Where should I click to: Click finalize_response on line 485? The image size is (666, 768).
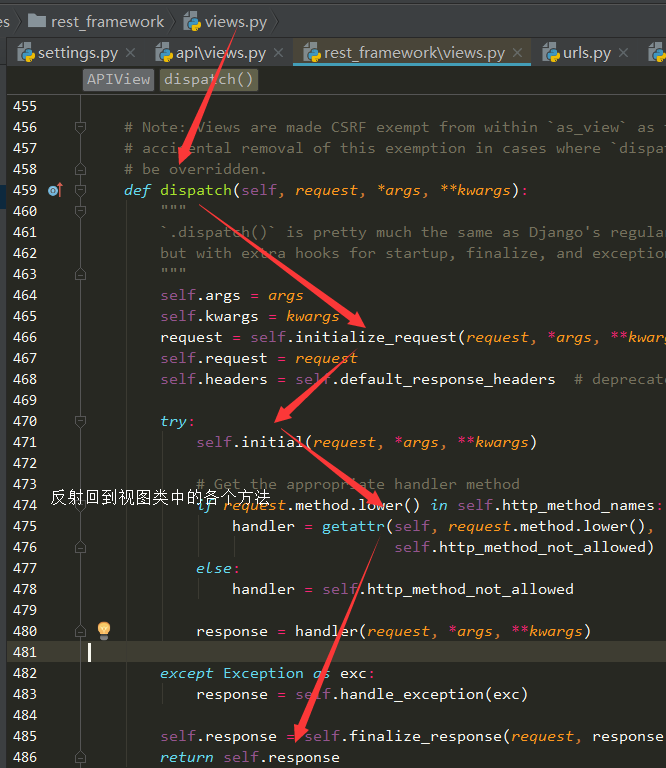click(x=425, y=736)
